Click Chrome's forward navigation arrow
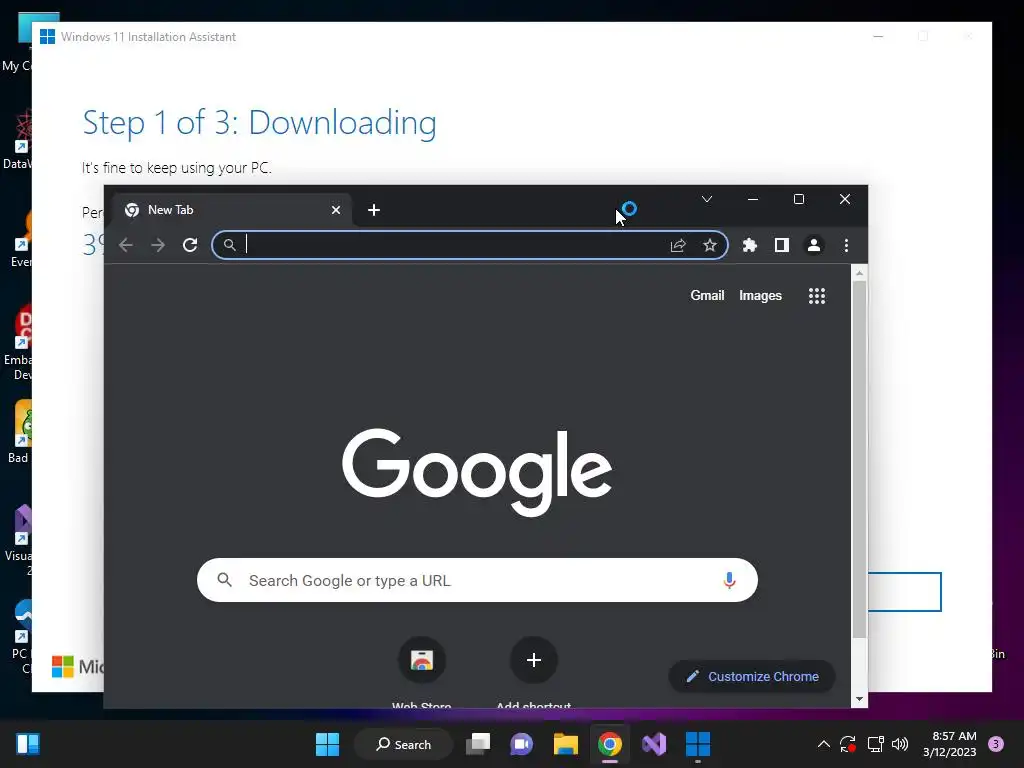Screen dimensions: 1024x768 [158, 245]
